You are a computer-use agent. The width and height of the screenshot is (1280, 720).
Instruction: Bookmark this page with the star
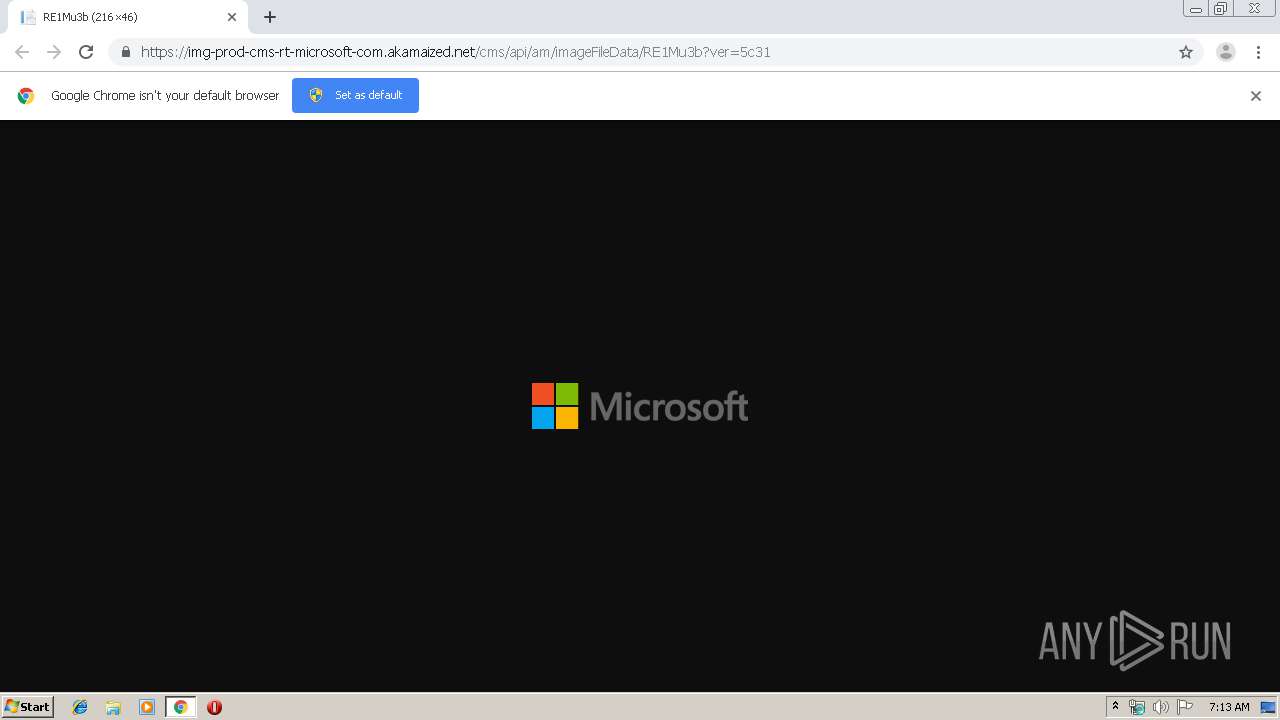[1186, 52]
